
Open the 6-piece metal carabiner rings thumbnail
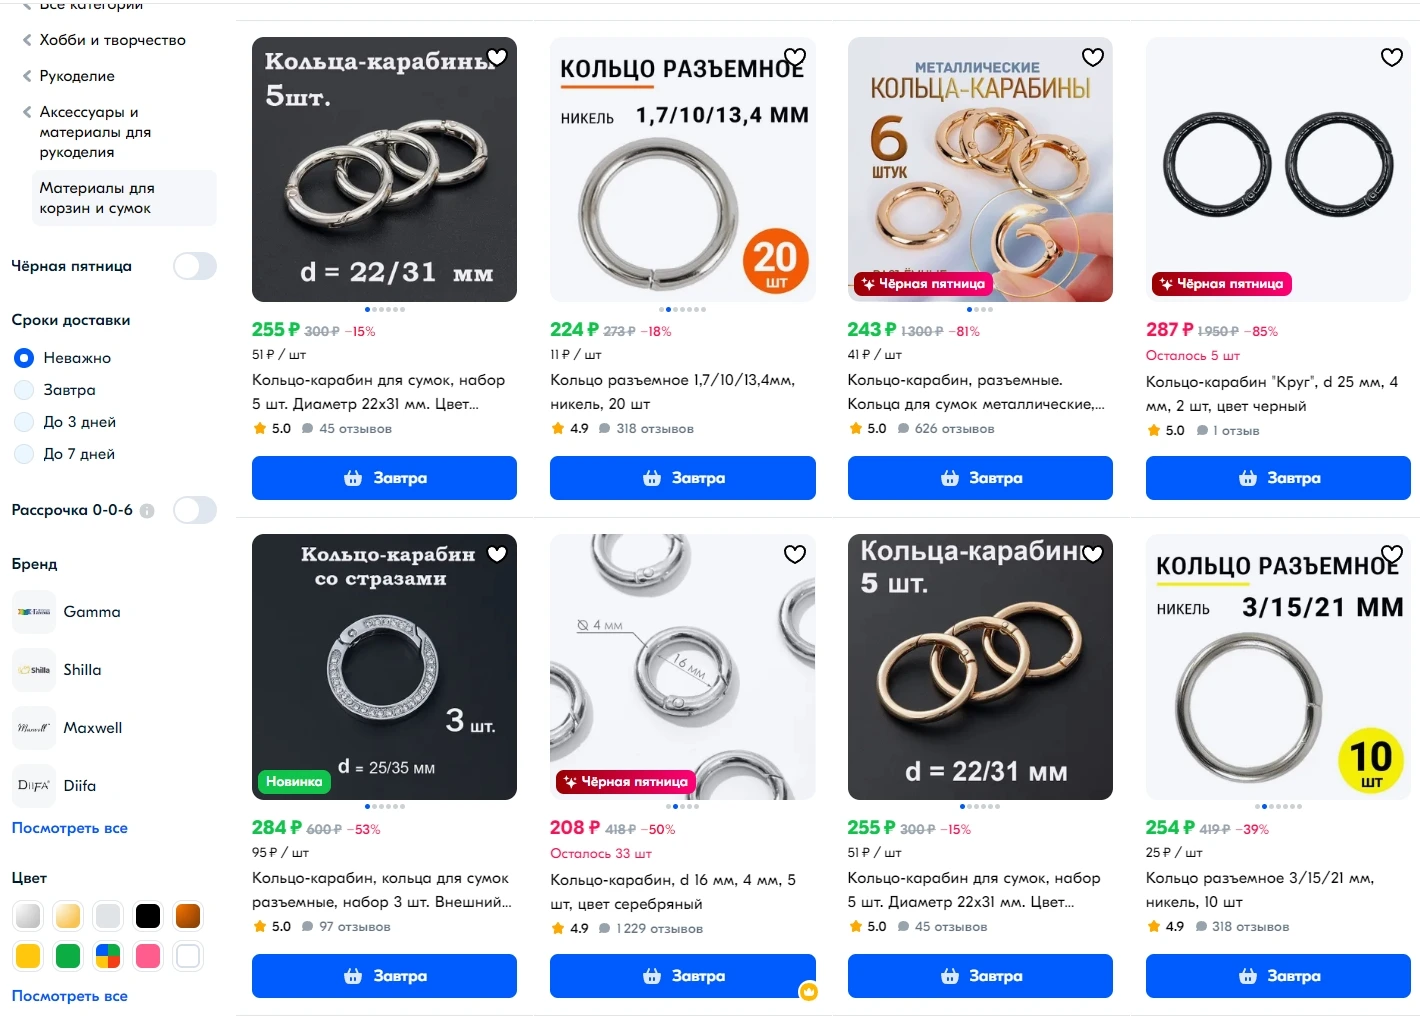point(980,170)
